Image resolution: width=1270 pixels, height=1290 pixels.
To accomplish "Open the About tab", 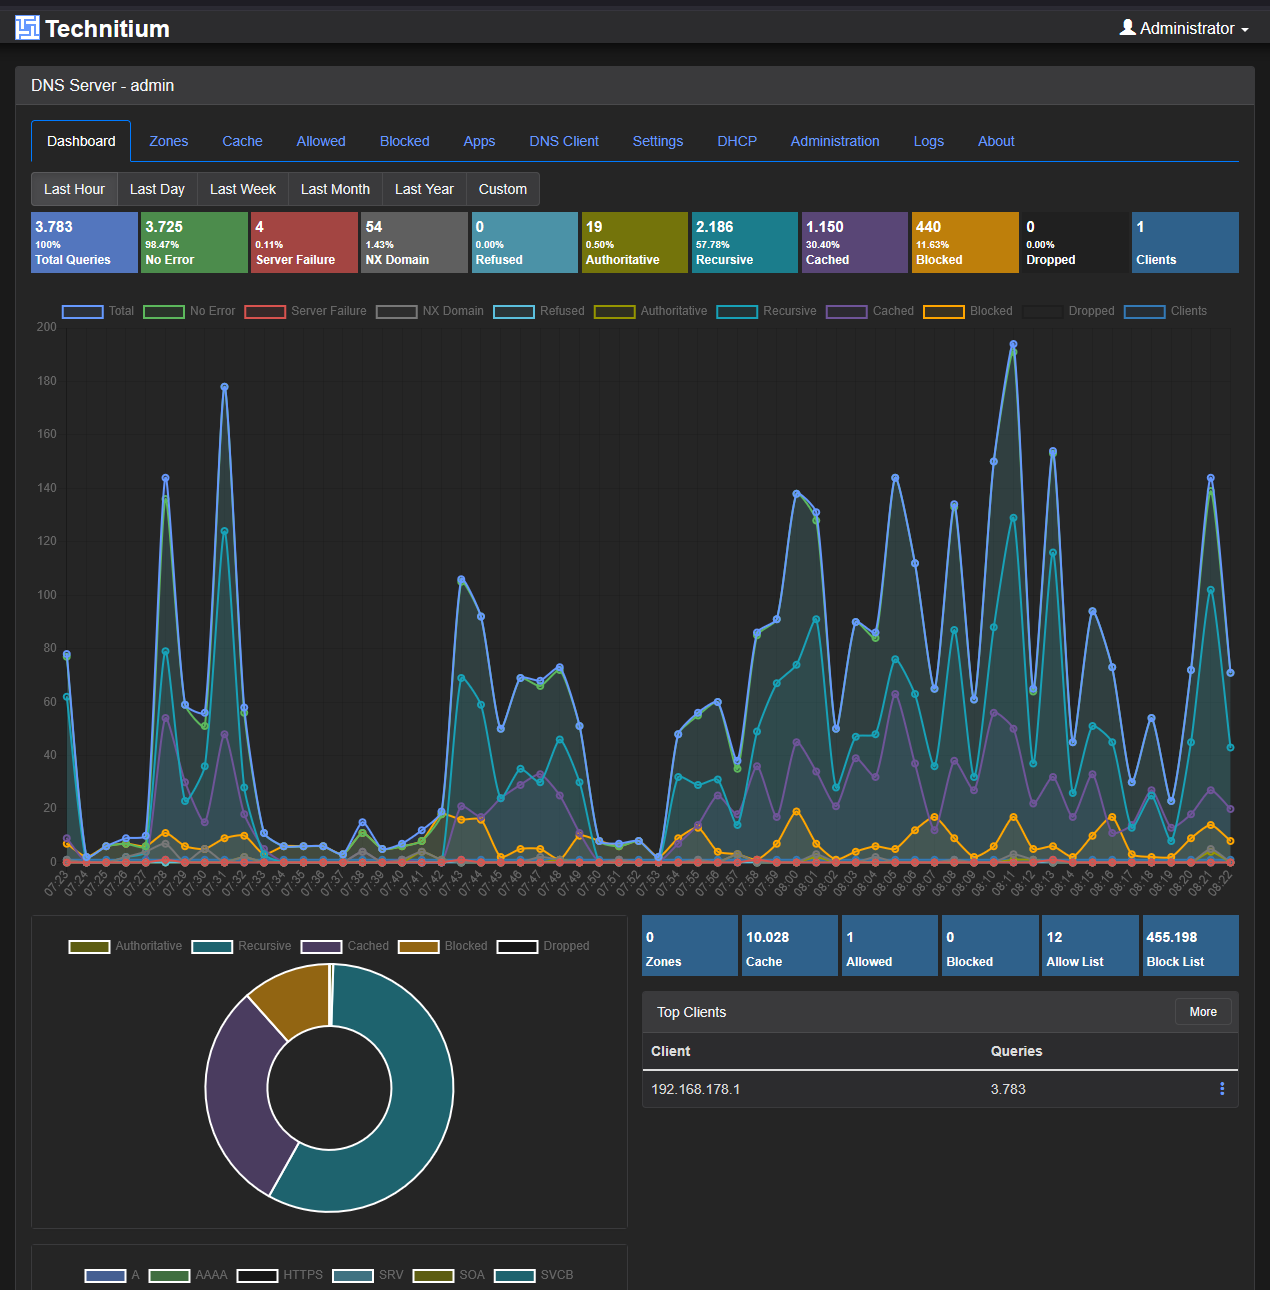I will click(996, 141).
